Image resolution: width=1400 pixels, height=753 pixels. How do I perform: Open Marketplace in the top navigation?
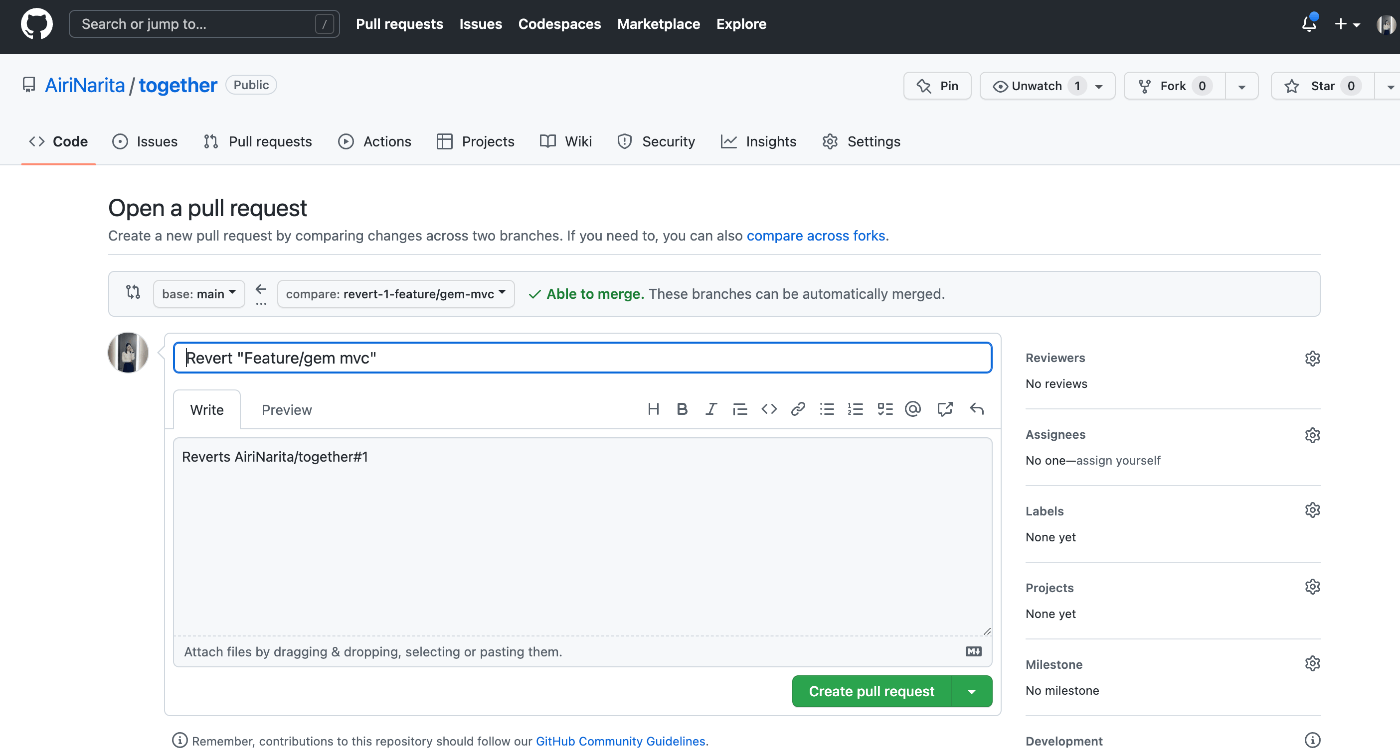tap(659, 24)
